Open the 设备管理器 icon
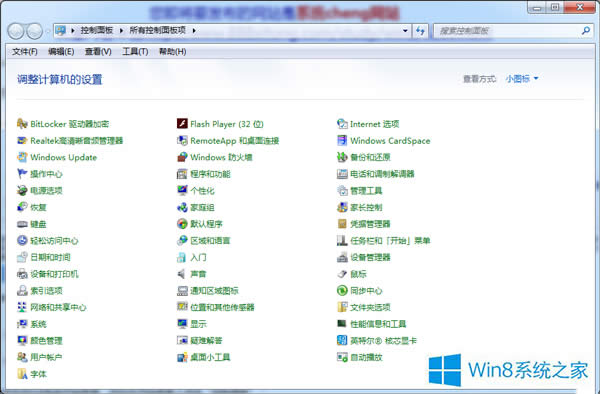The height and width of the screenshot is (394, 600). [x=342, y=257]
